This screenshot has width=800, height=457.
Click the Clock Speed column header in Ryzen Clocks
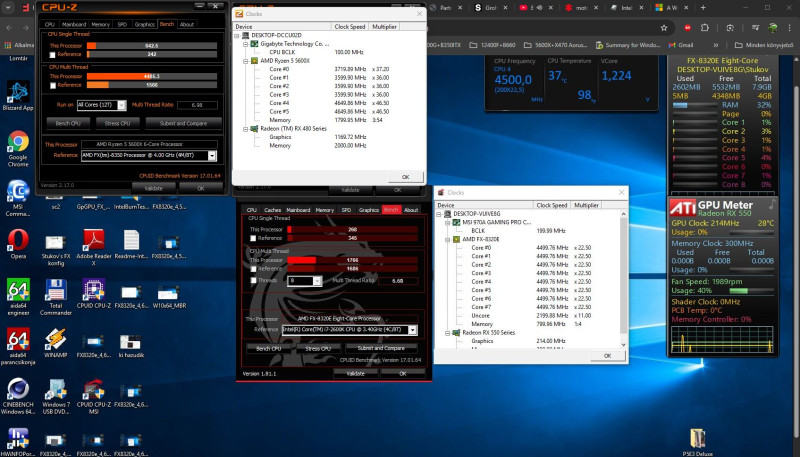(x=349, y=27)
